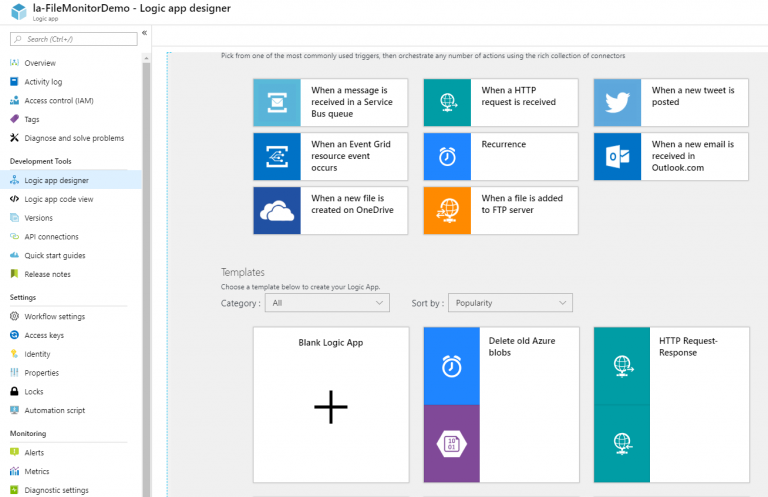Image resolution: width=768 pixels, height=497 pixels.
Task: Click the Logic app cube icon in header
Action: click(19, 11)
